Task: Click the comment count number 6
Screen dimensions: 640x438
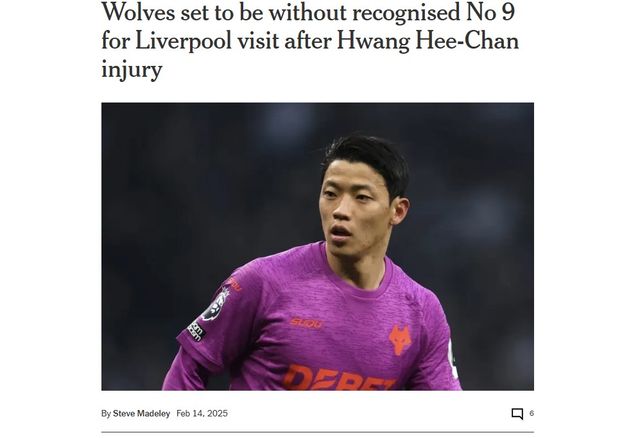Action: click(x=531, y=413)
